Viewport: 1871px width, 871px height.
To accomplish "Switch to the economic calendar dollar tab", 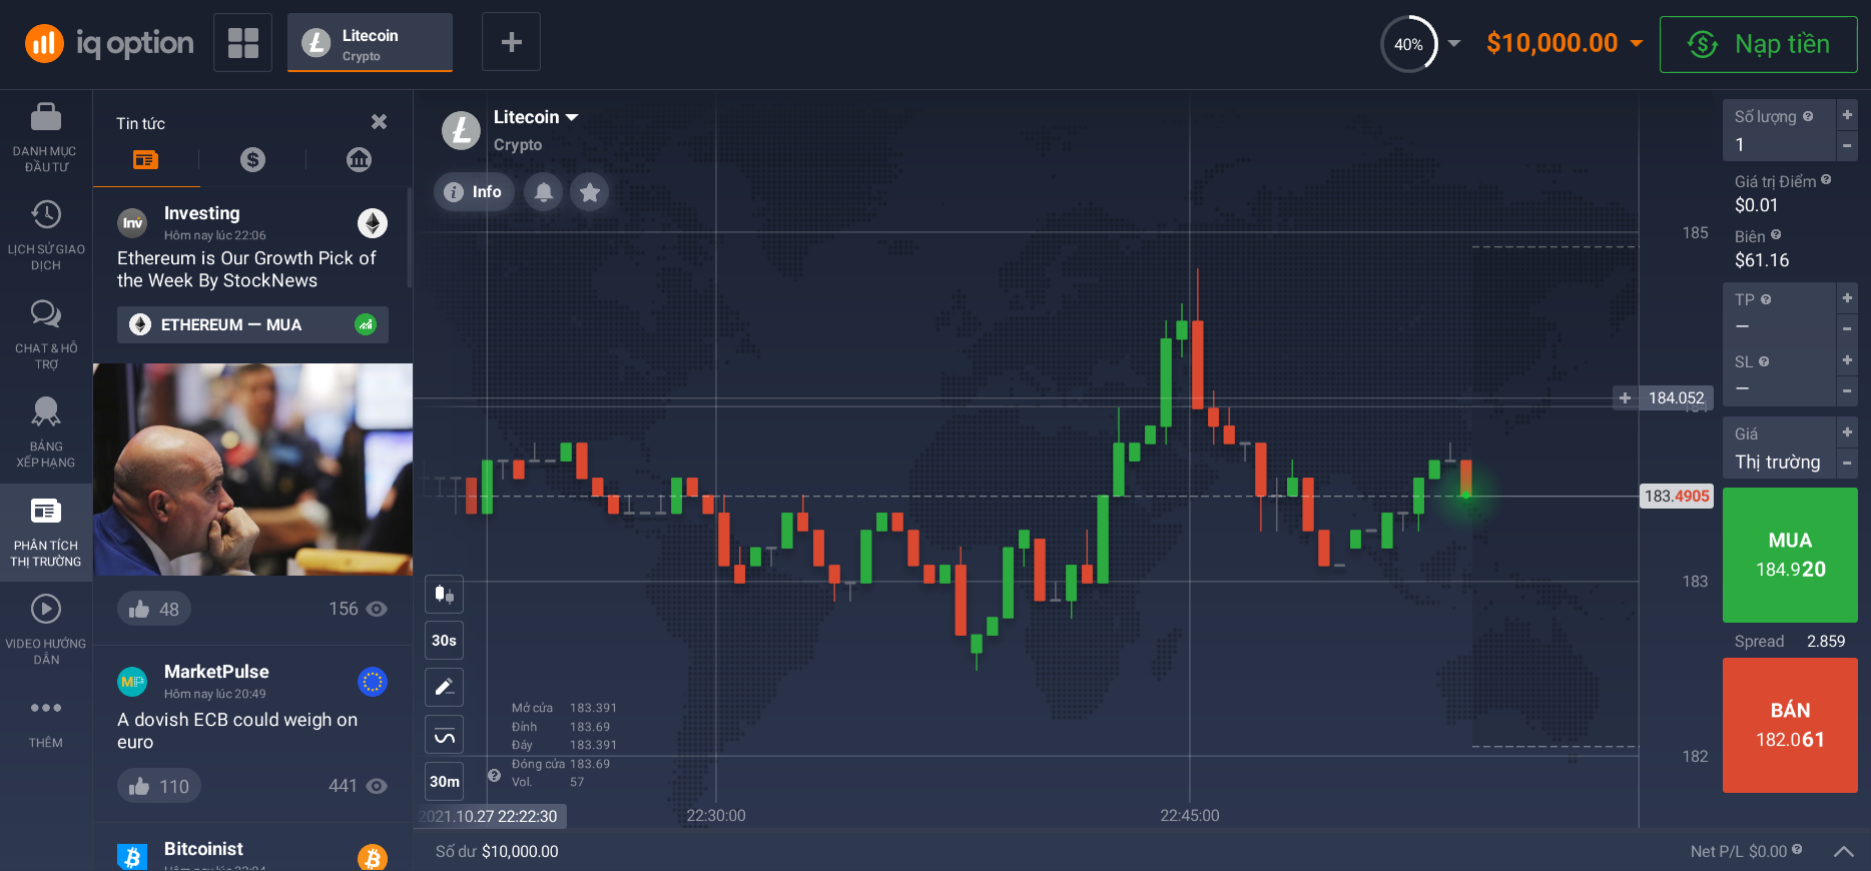I will 253,160.
